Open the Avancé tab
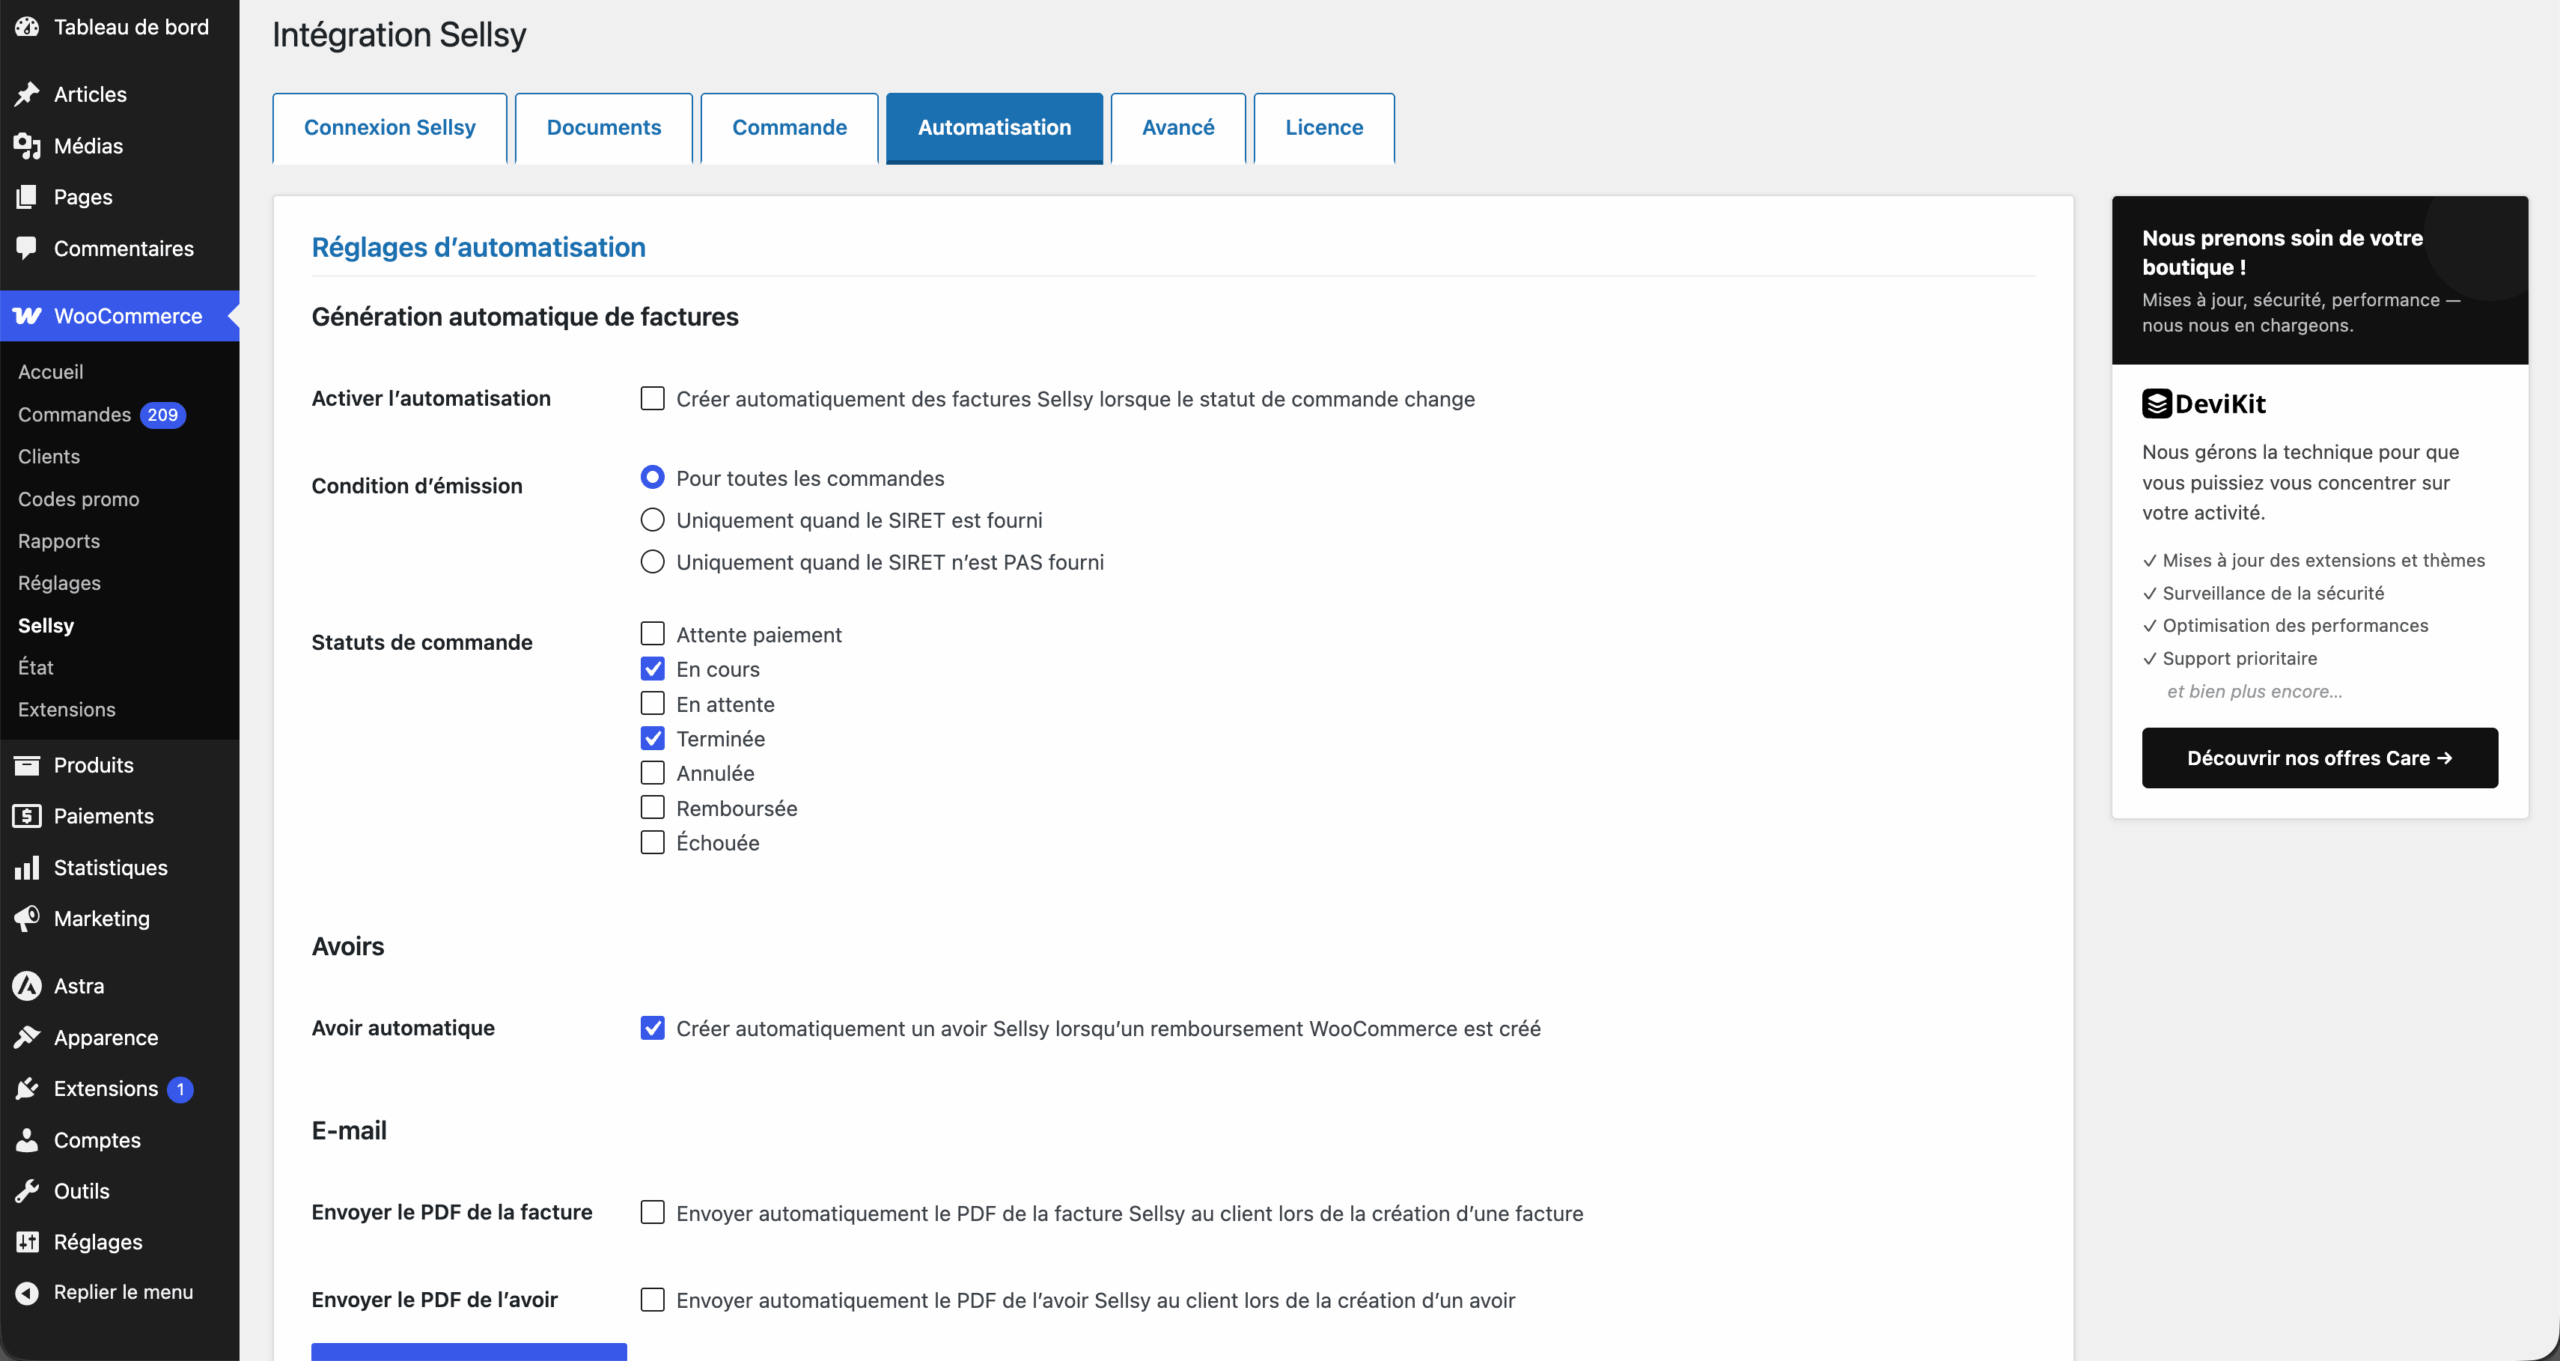 pos(1178,128)
